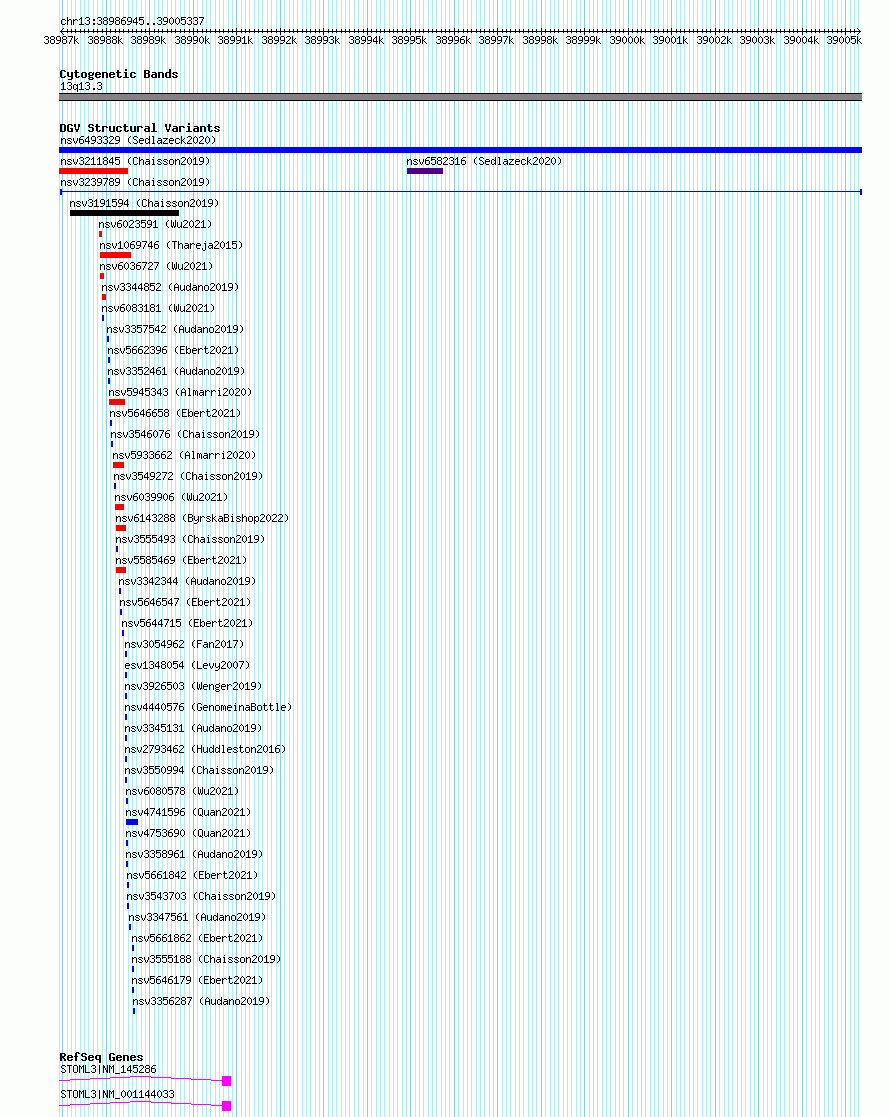Select the RefSeq Genes track title
890x1117 pixels.
[101, 1057]
